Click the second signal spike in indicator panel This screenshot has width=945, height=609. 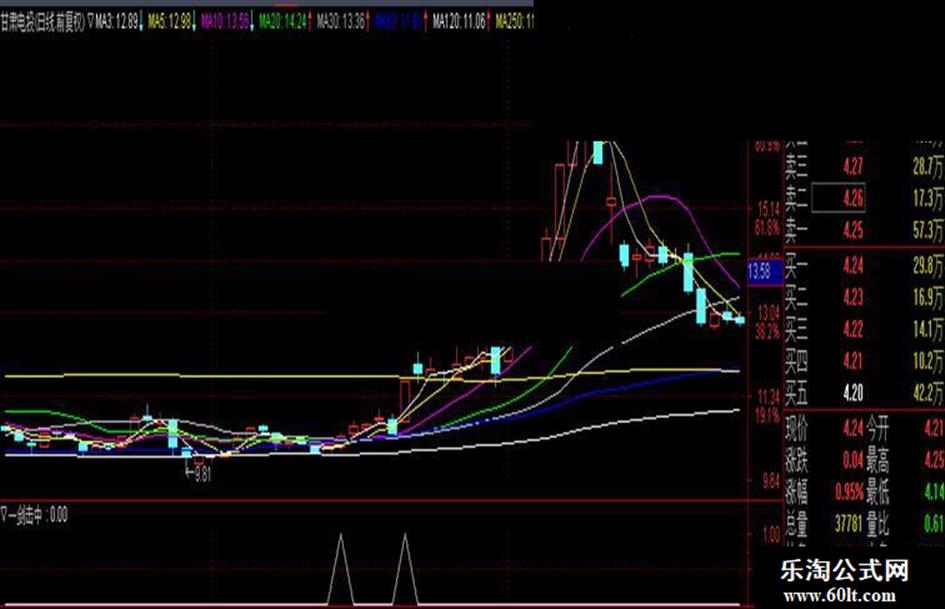[405, 569]
